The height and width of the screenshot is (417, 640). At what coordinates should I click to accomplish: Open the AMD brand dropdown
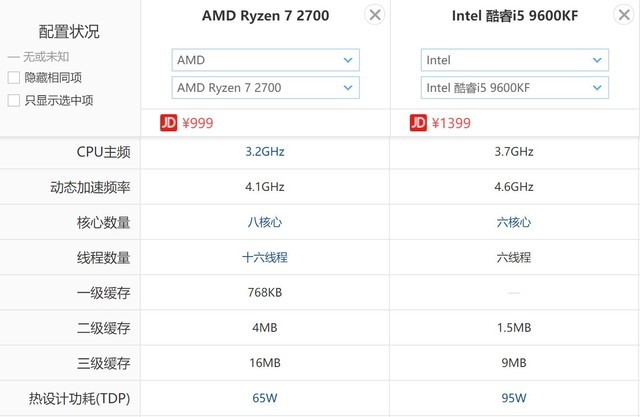[264, 60]
